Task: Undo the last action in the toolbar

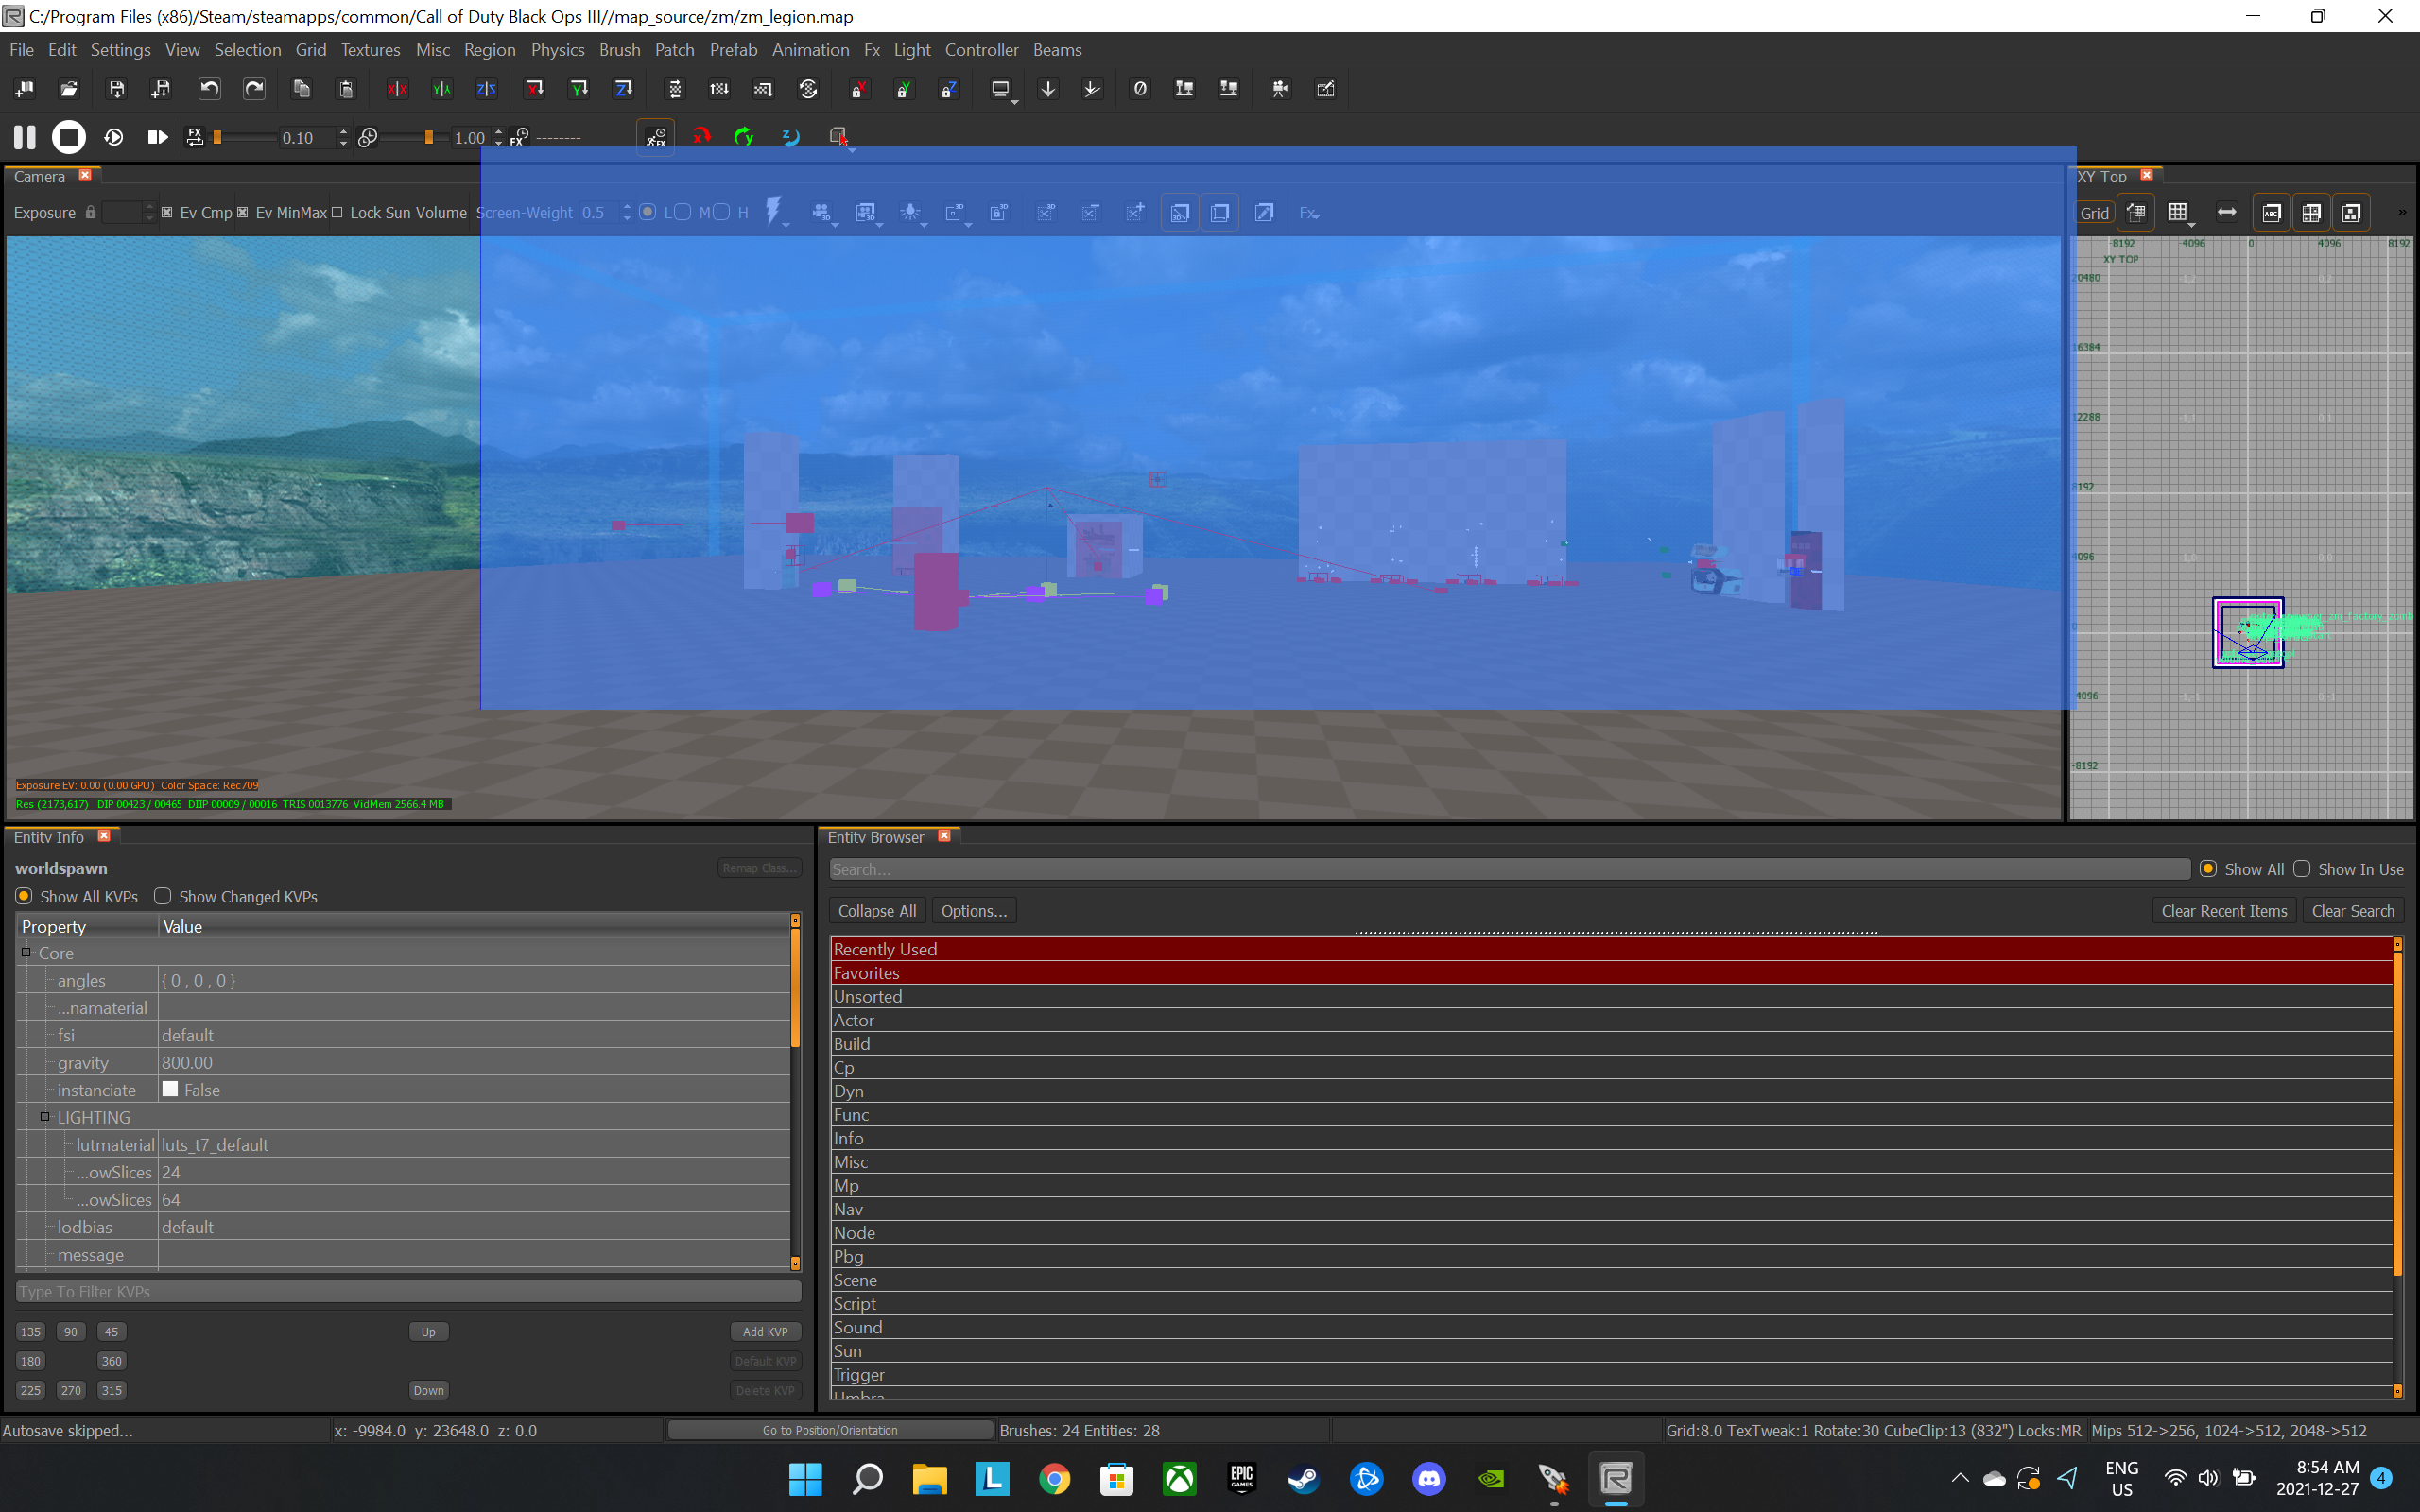Action: coord(209,89)
